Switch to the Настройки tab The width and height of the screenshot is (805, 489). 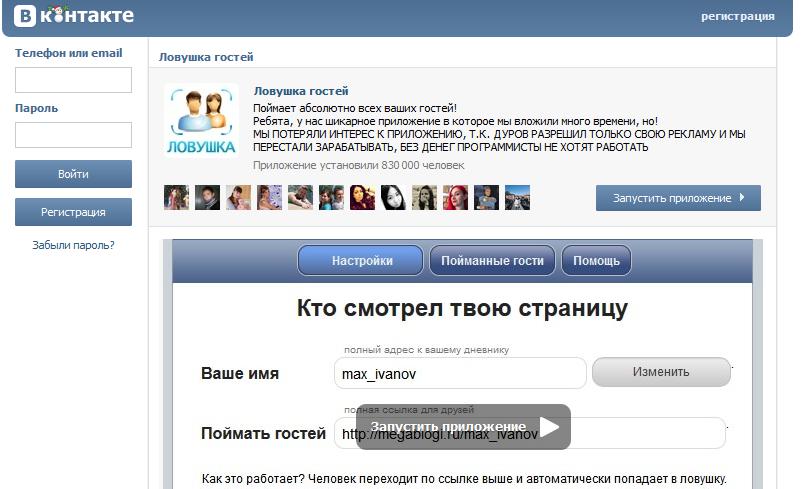(x=360, y=260)
